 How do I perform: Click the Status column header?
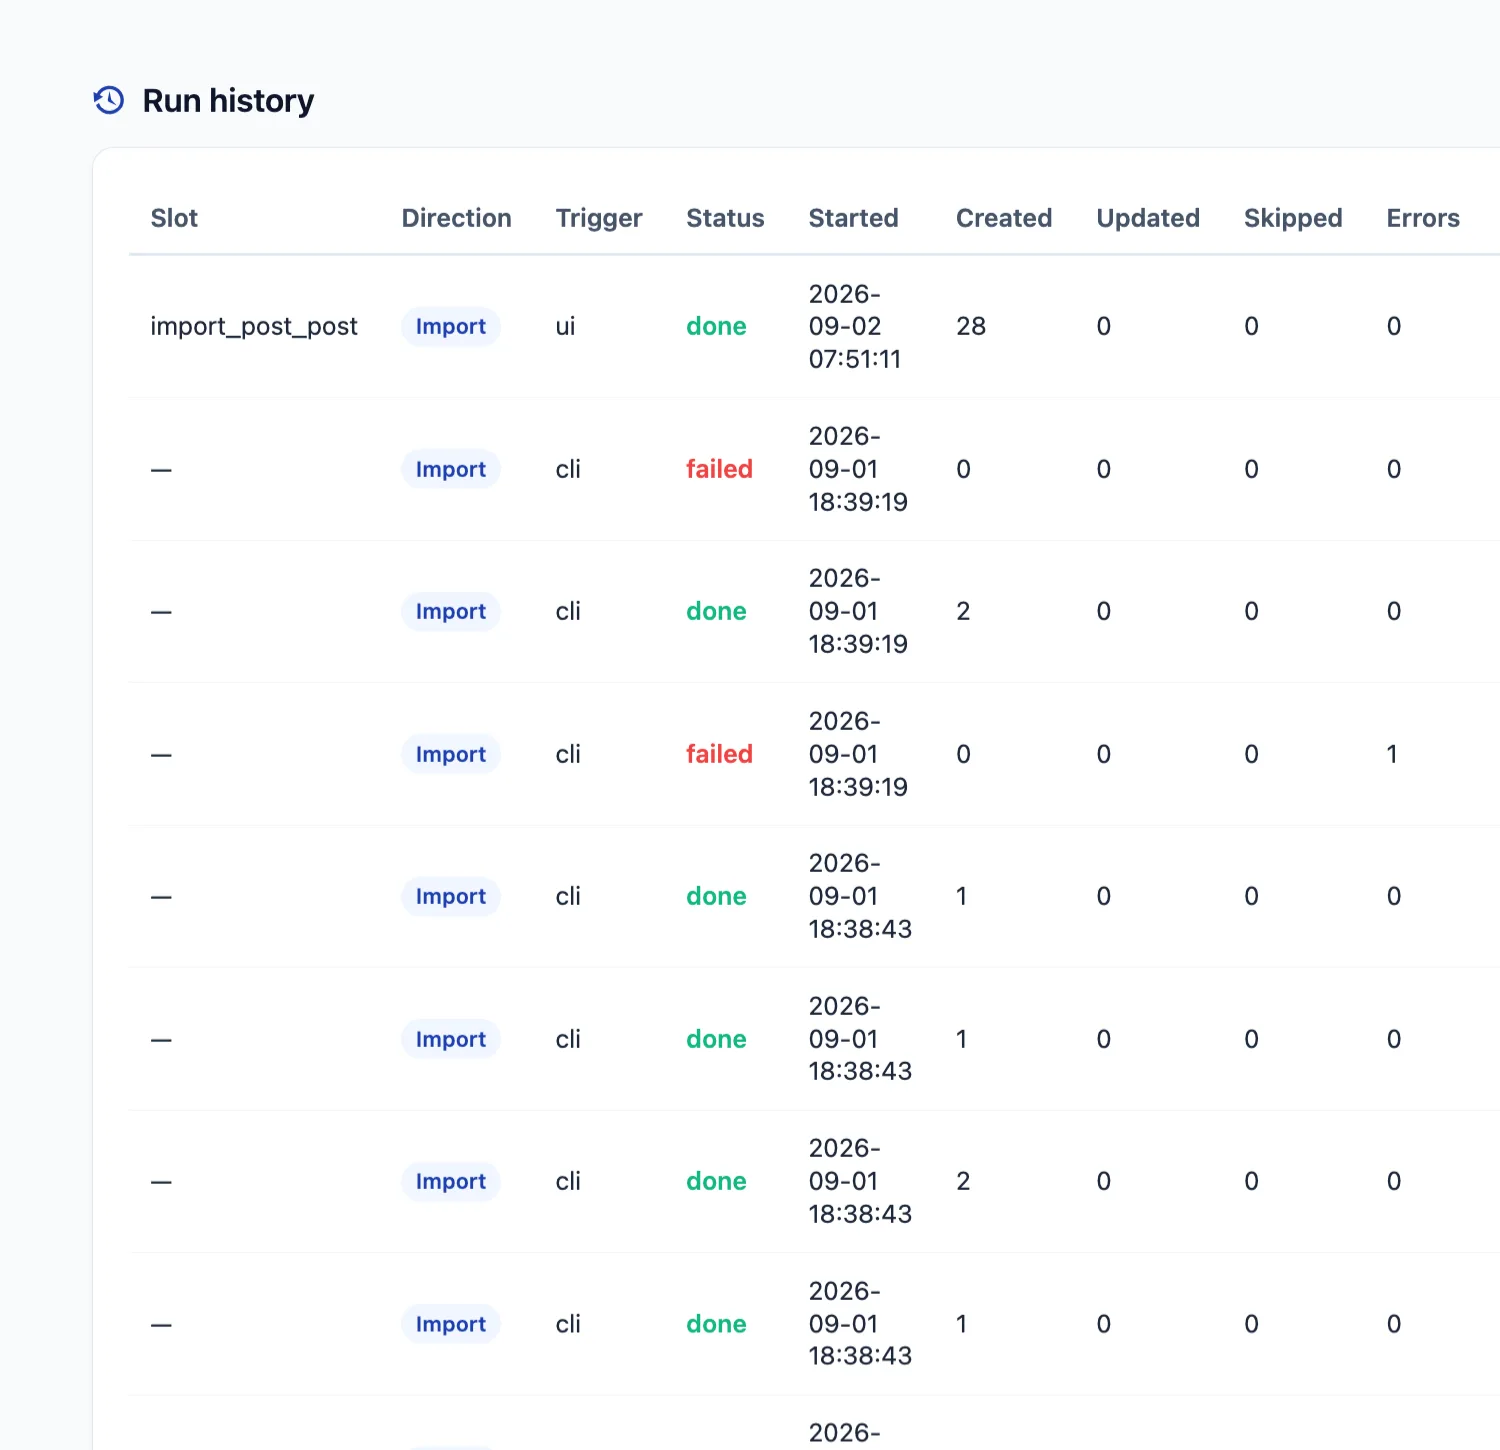725,218
